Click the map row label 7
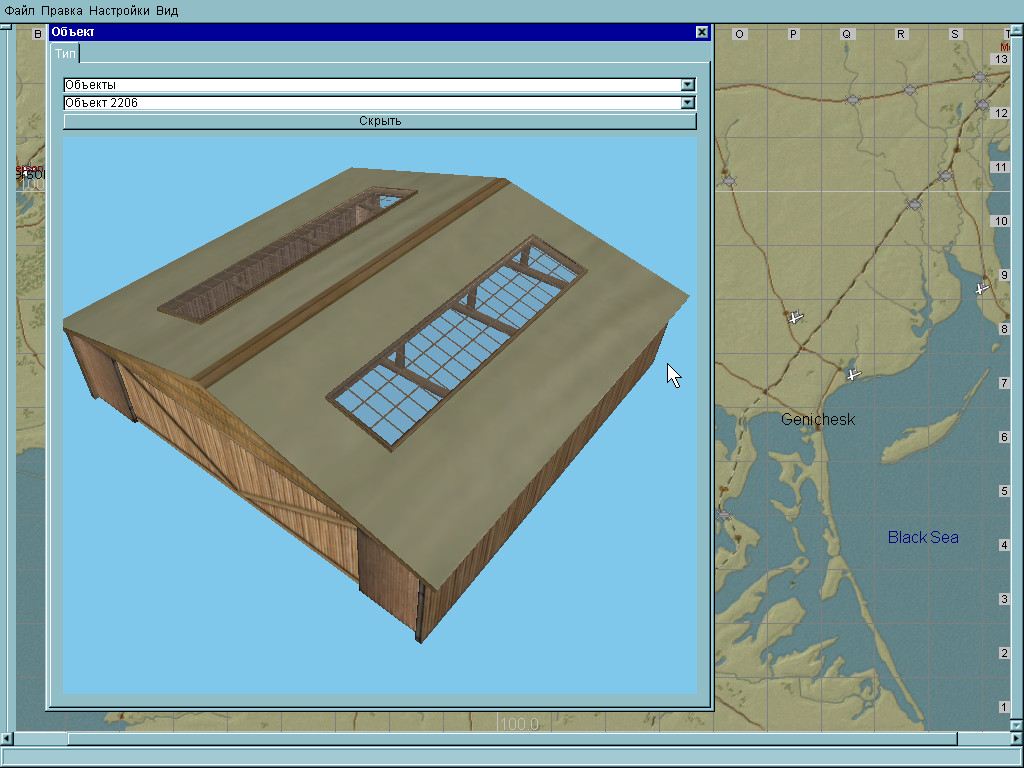Screen dimensions: 1024x768 click(x=1004, y=383)
